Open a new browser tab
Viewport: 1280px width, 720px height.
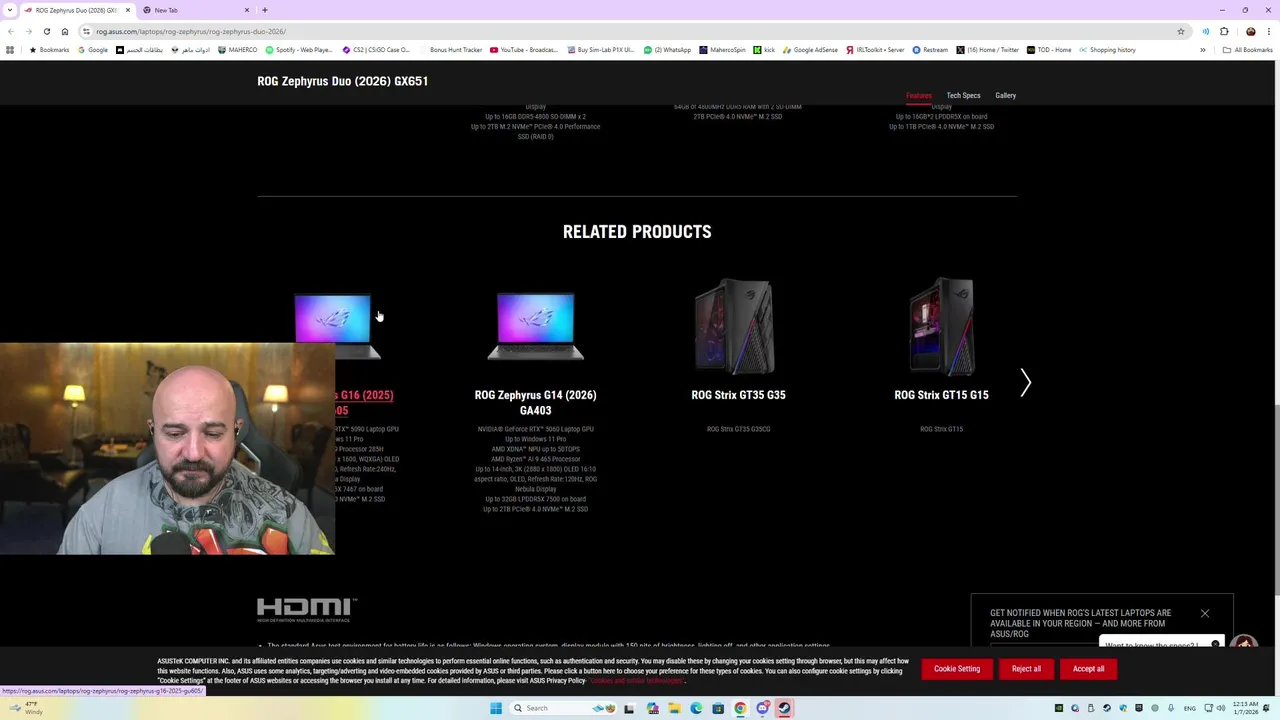(x=265, y=10)
